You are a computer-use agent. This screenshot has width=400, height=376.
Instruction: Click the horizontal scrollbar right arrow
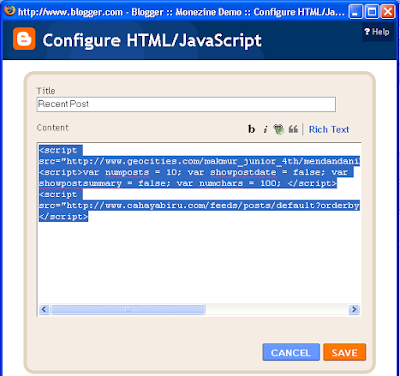[354, 309]
